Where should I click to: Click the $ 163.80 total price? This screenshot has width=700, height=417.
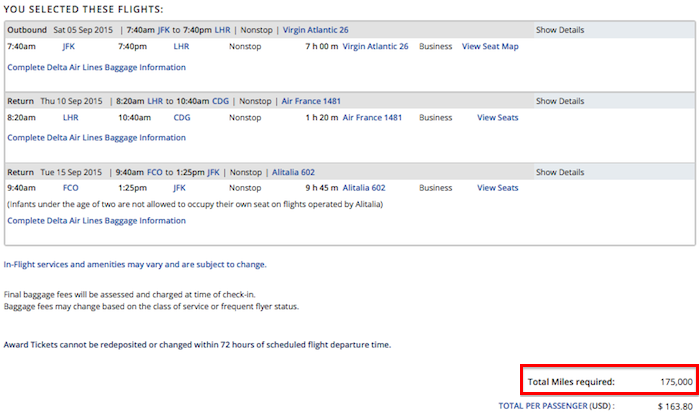click(x=675, y=406)
